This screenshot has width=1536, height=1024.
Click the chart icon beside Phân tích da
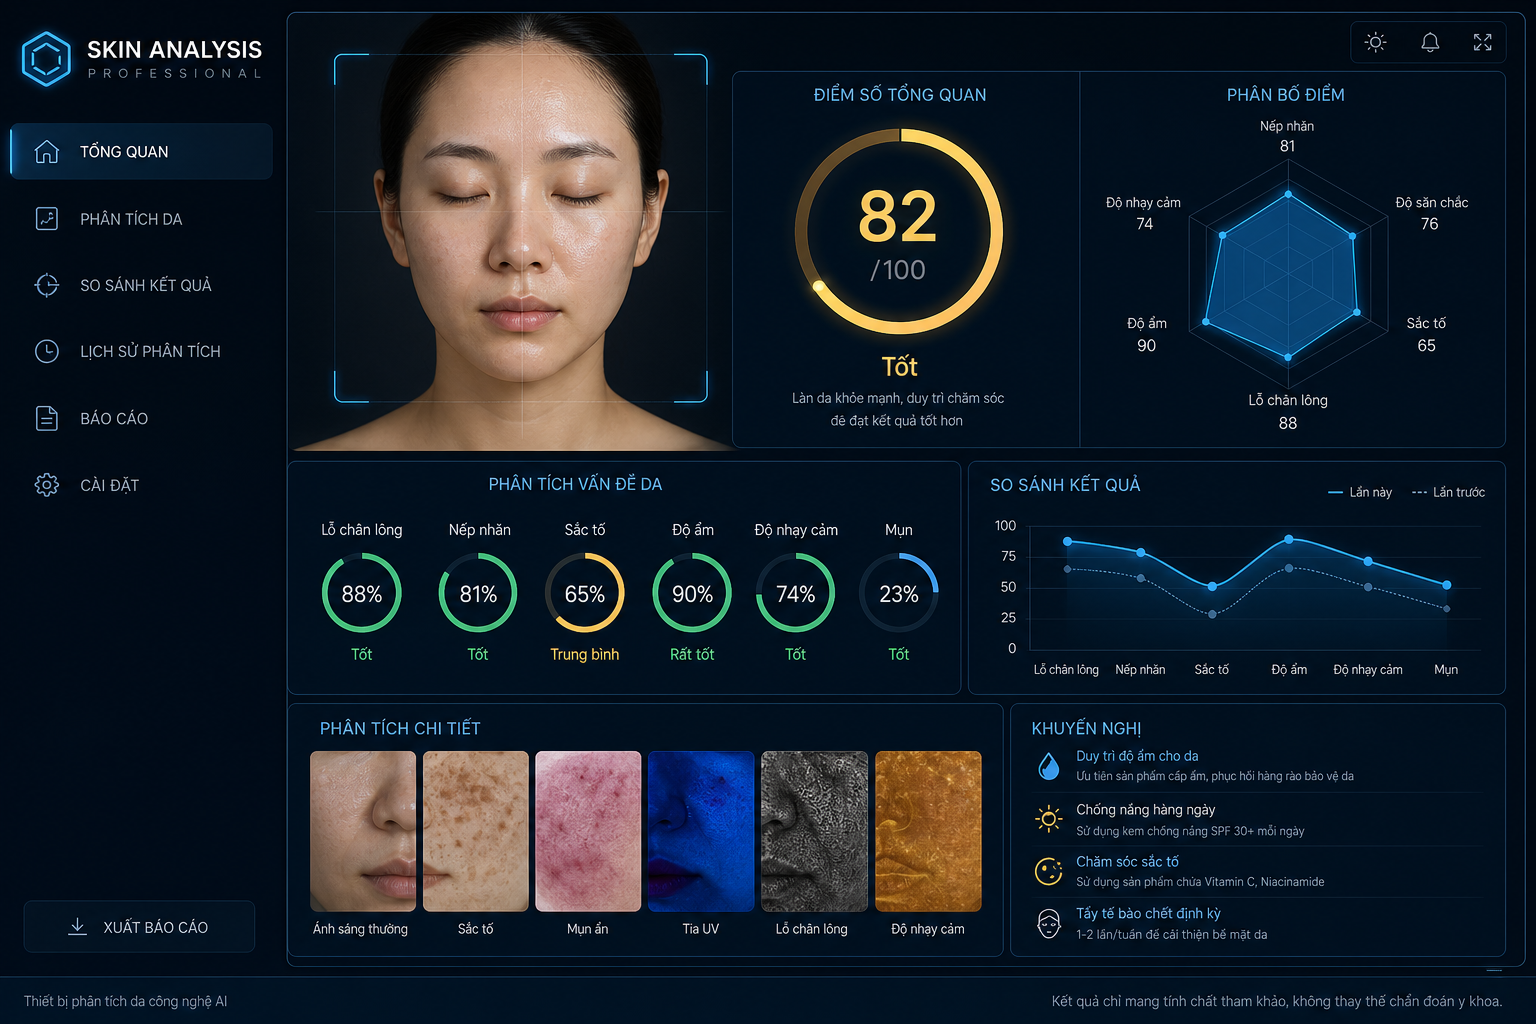[47, 219]
